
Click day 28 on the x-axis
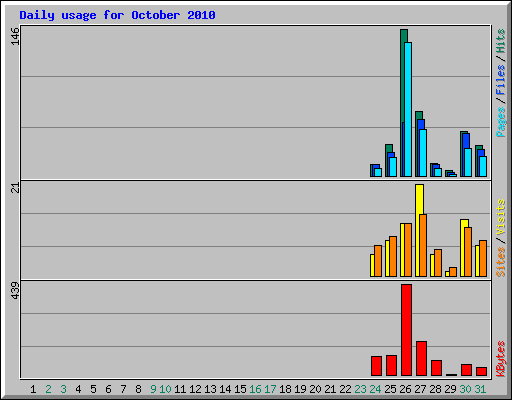(435, 389)
